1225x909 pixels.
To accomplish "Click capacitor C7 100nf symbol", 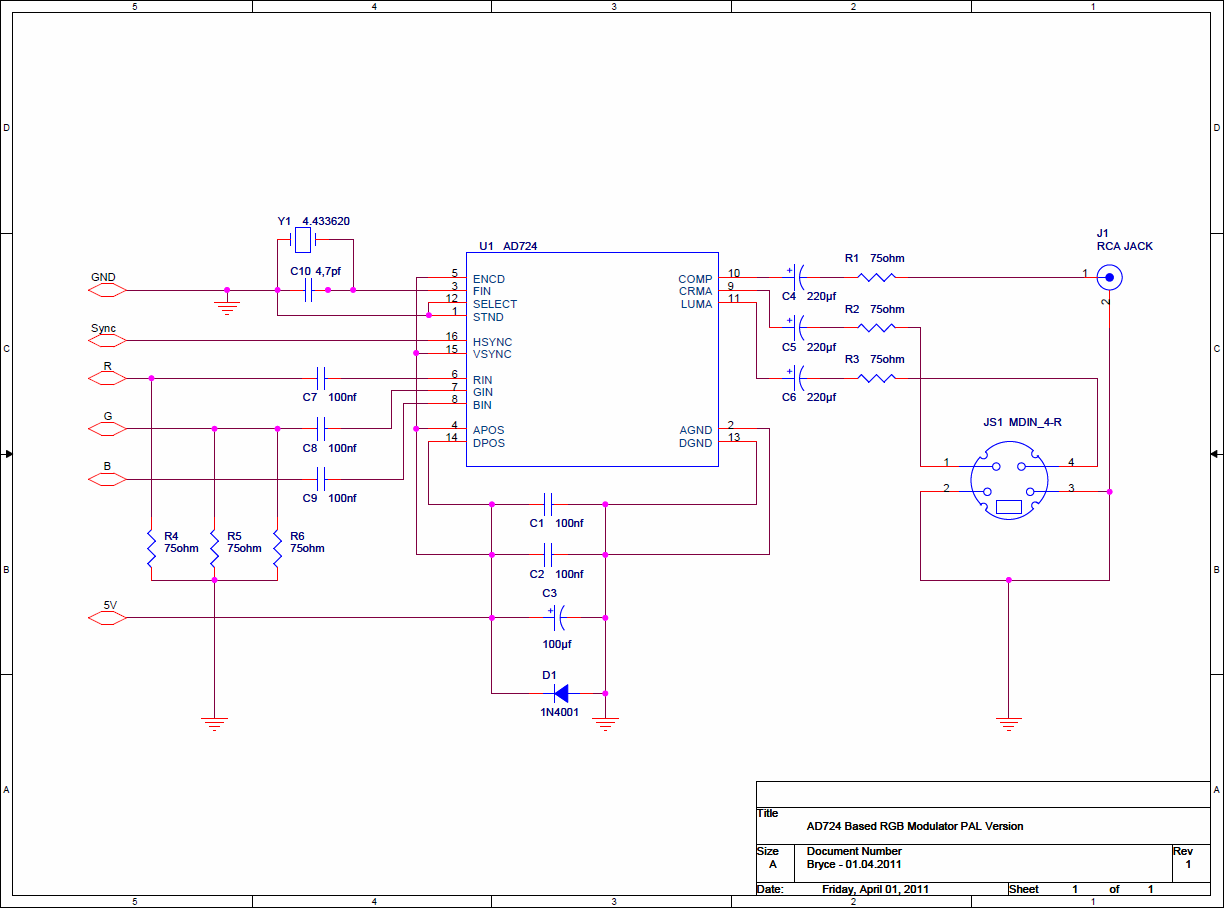I will 321,379.
